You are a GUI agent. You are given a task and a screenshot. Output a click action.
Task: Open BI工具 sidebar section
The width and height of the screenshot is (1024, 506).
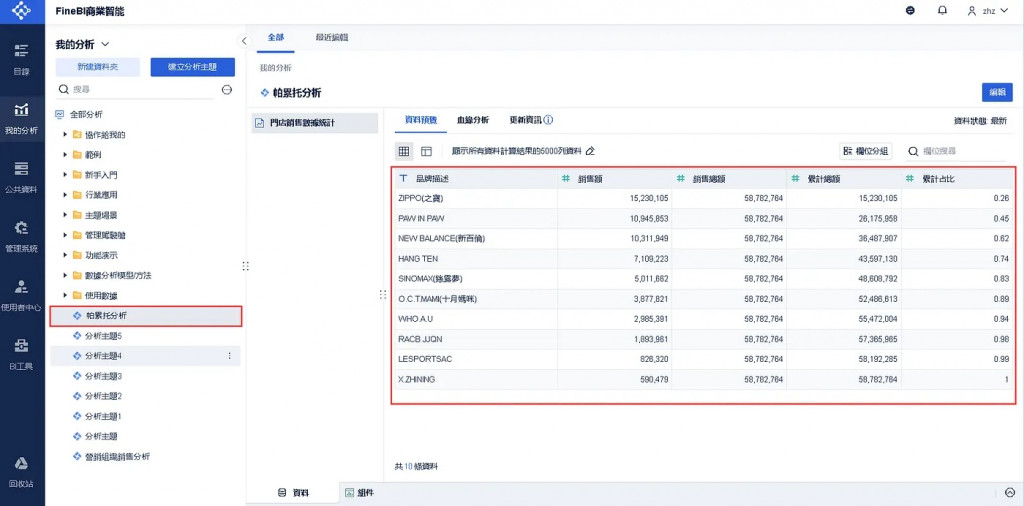(22, 354)
